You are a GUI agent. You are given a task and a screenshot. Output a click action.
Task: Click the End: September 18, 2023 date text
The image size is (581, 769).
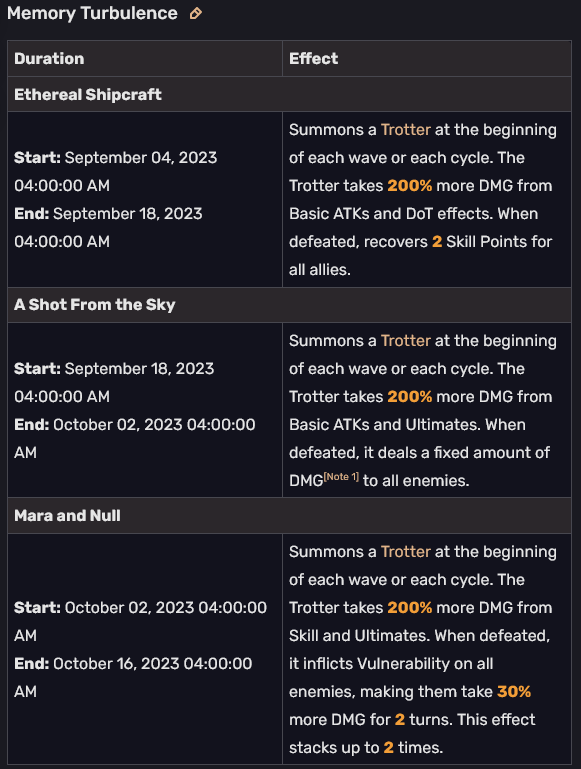[x=108, y=228]
